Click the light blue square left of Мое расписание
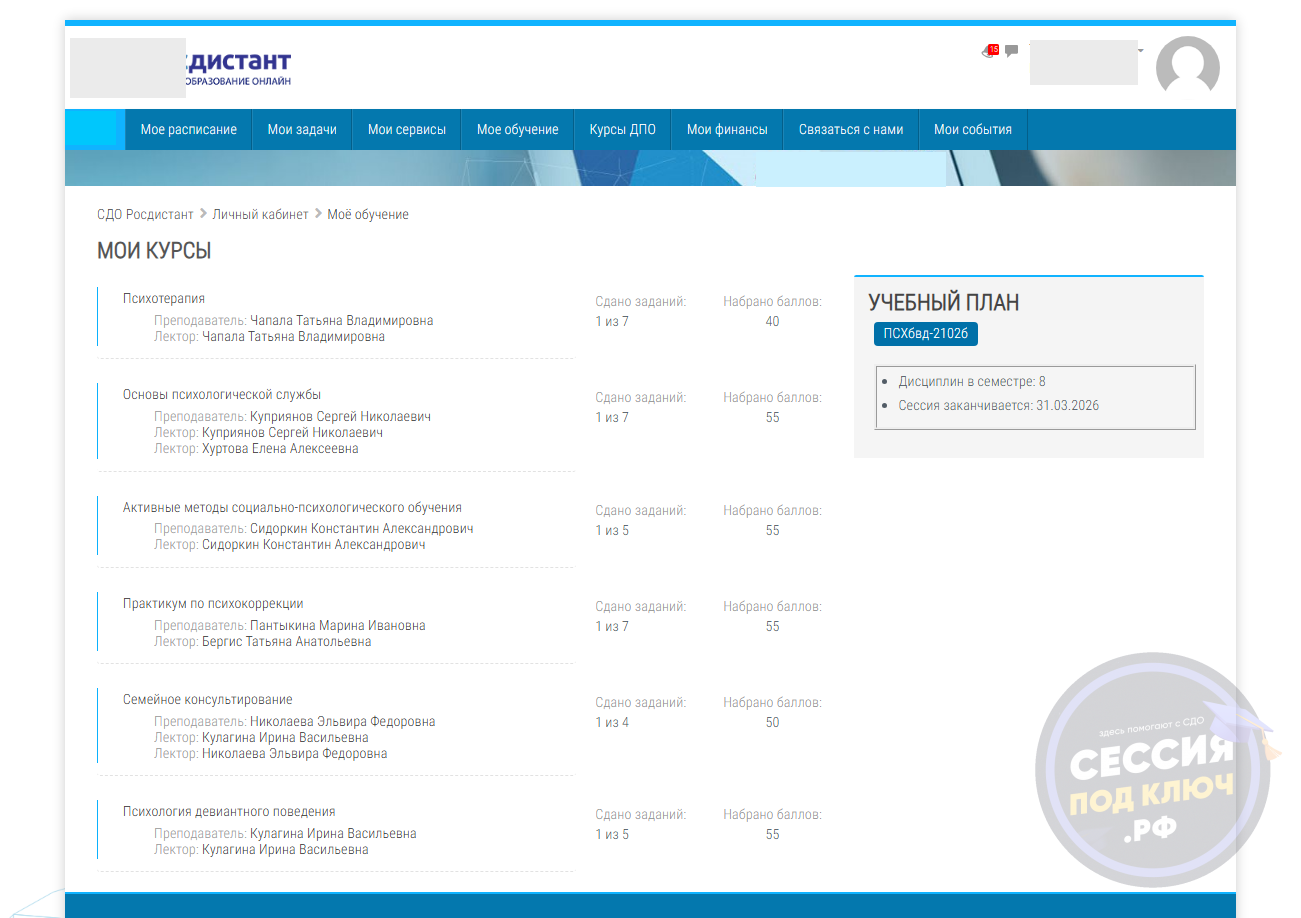 point(95,129)
